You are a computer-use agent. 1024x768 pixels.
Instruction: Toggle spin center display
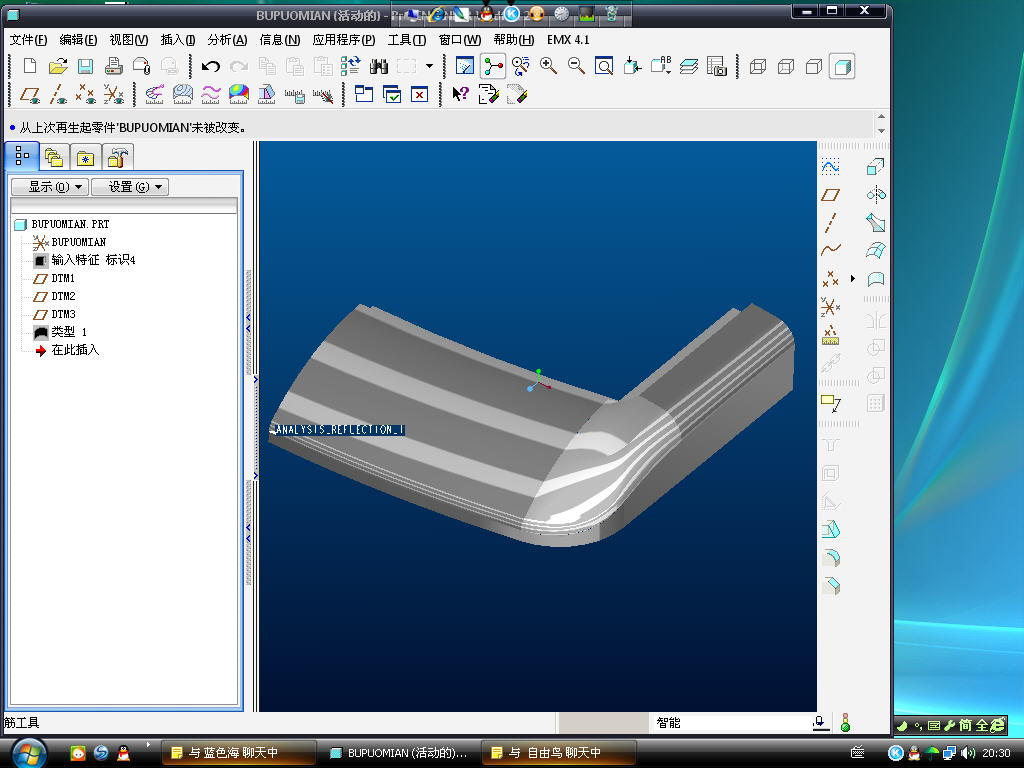(x=492, y=66)
